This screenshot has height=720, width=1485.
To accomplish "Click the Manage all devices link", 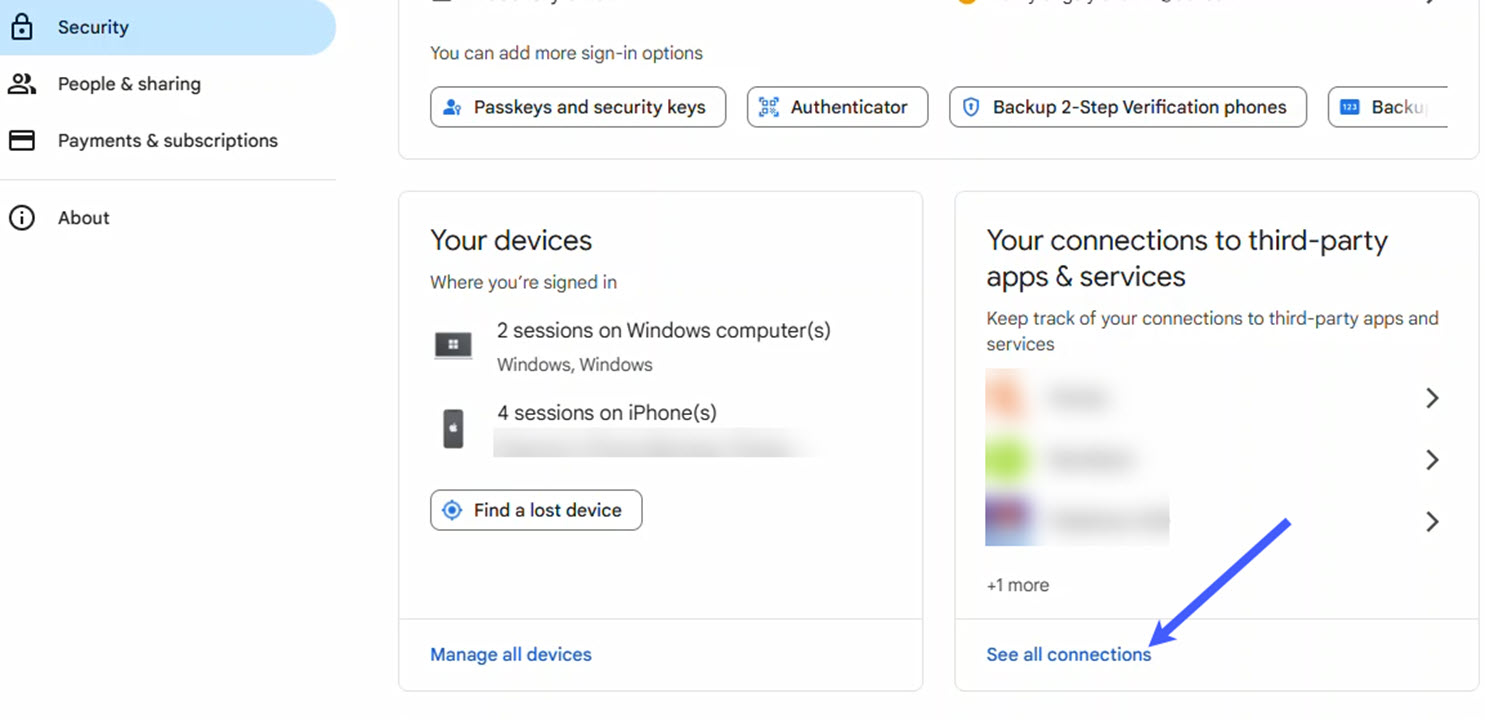I will pyautogui.click(x=510, y=654).
